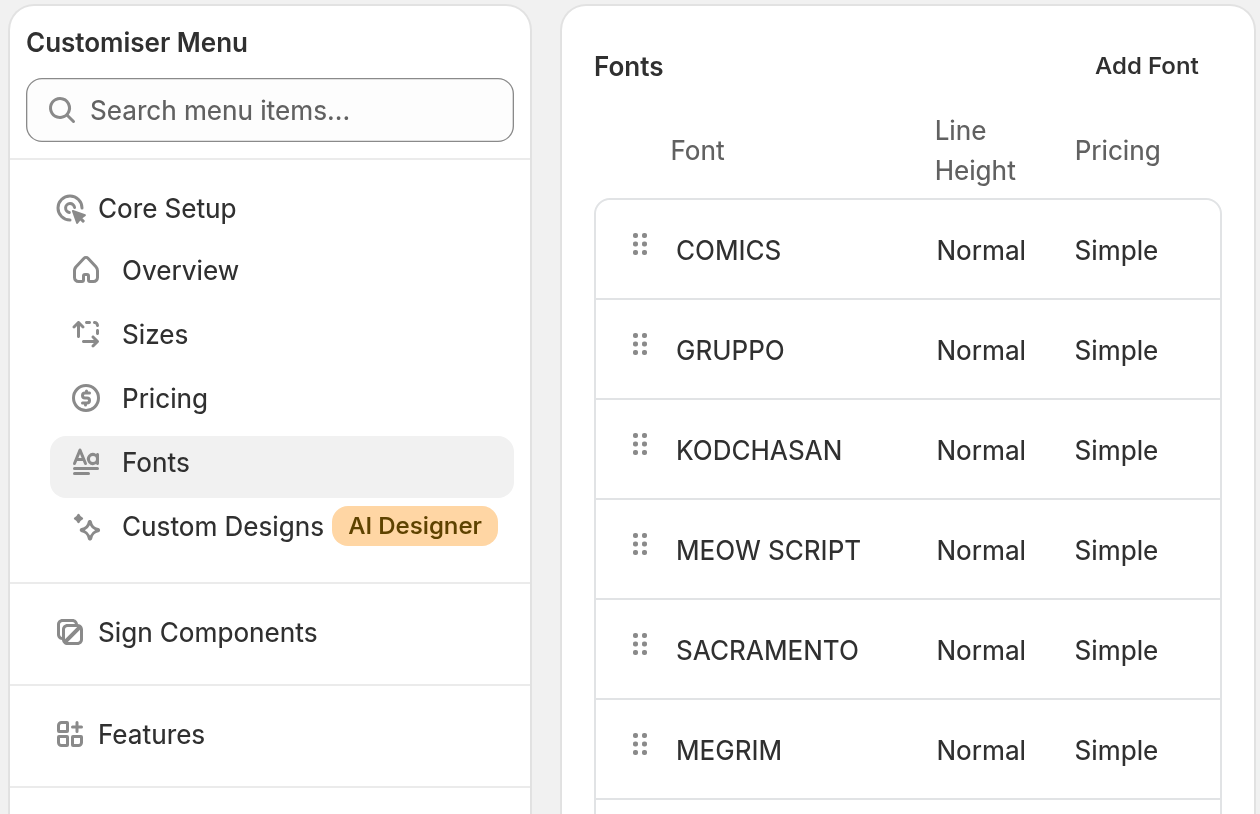Click Normal line height in MEGRIM row
The height and width of the screenshot is (814, 1260).
(981, 750)
